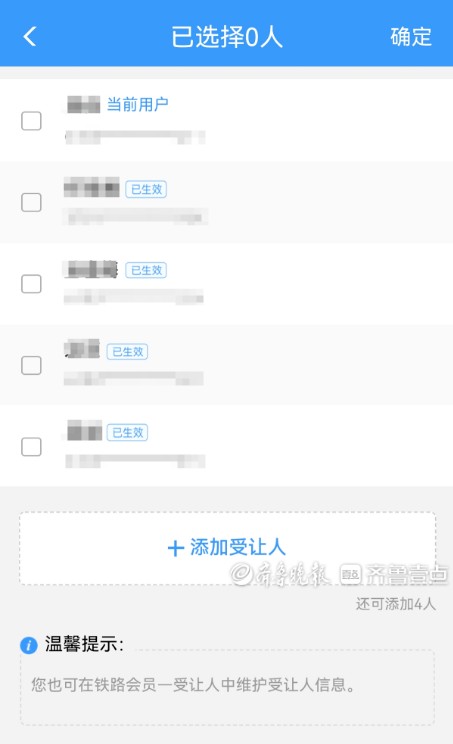Viewport: 453px width, 744px height.
Task: Click 已生效 badge on fourth entry
Action: pos(127,352)
